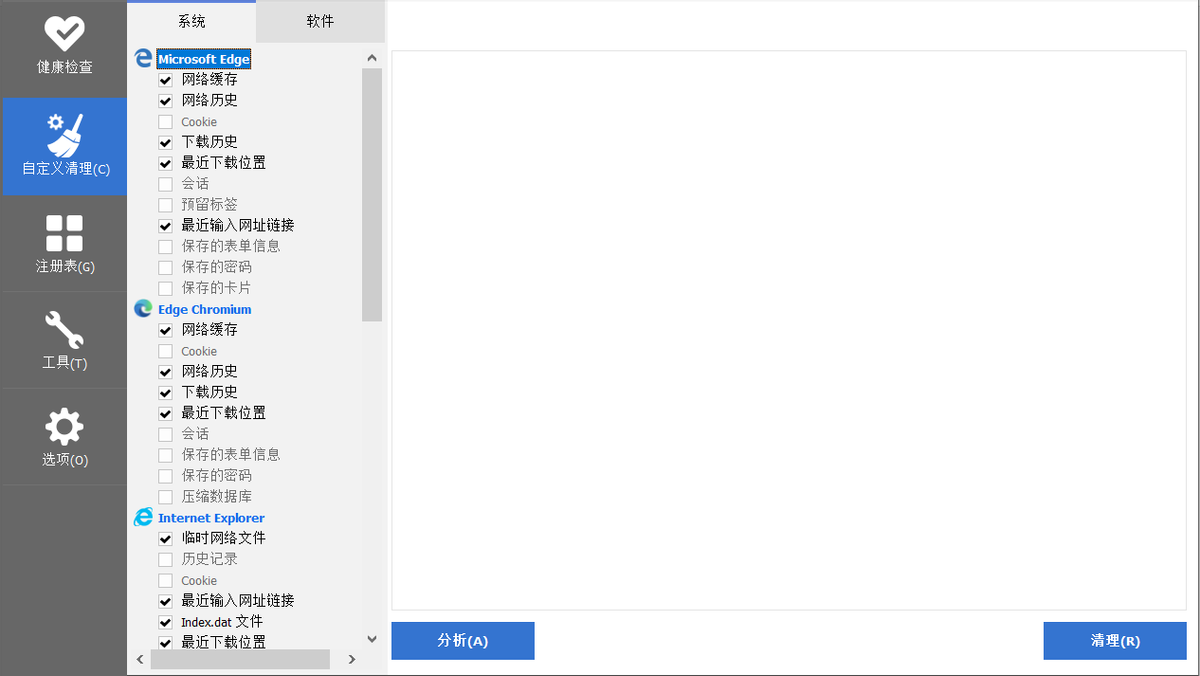
Task: Switch to the 软件 tab
Action: (x=319, y=20)
